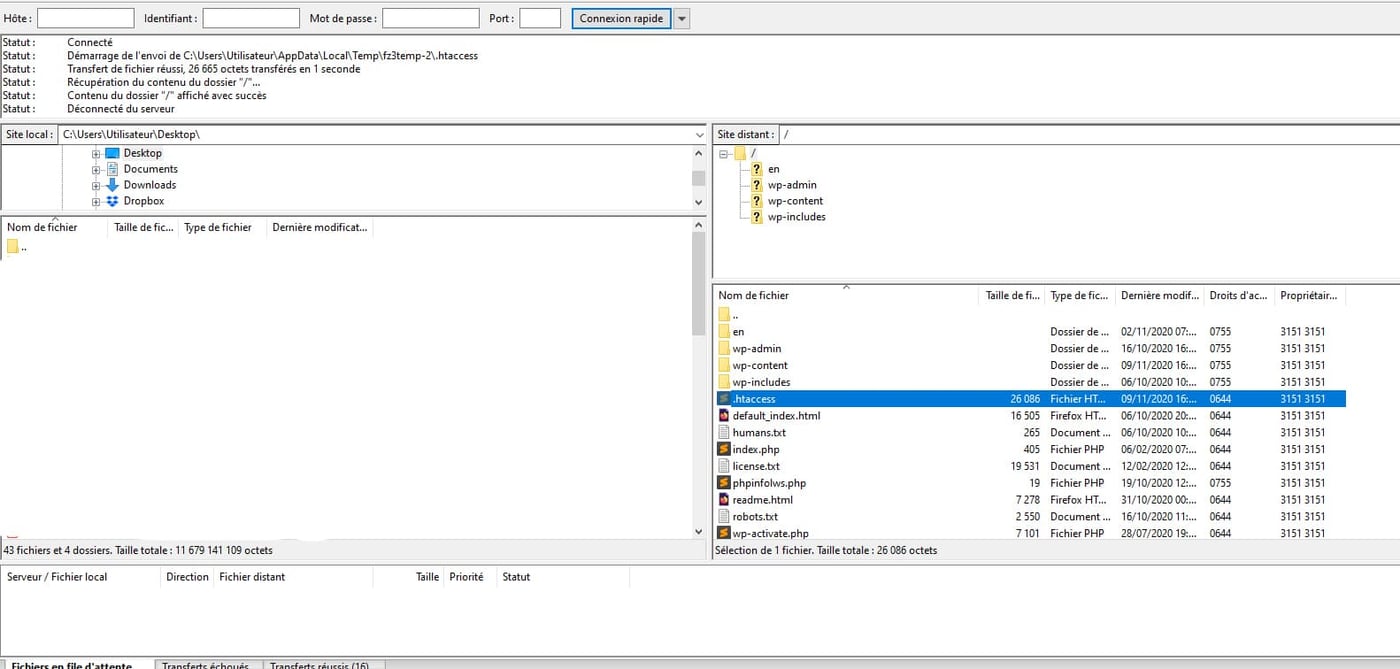Viewport: 1400px width, 669px height.
Task: Click the .htaccess file icon
Action: pos(725,399)
